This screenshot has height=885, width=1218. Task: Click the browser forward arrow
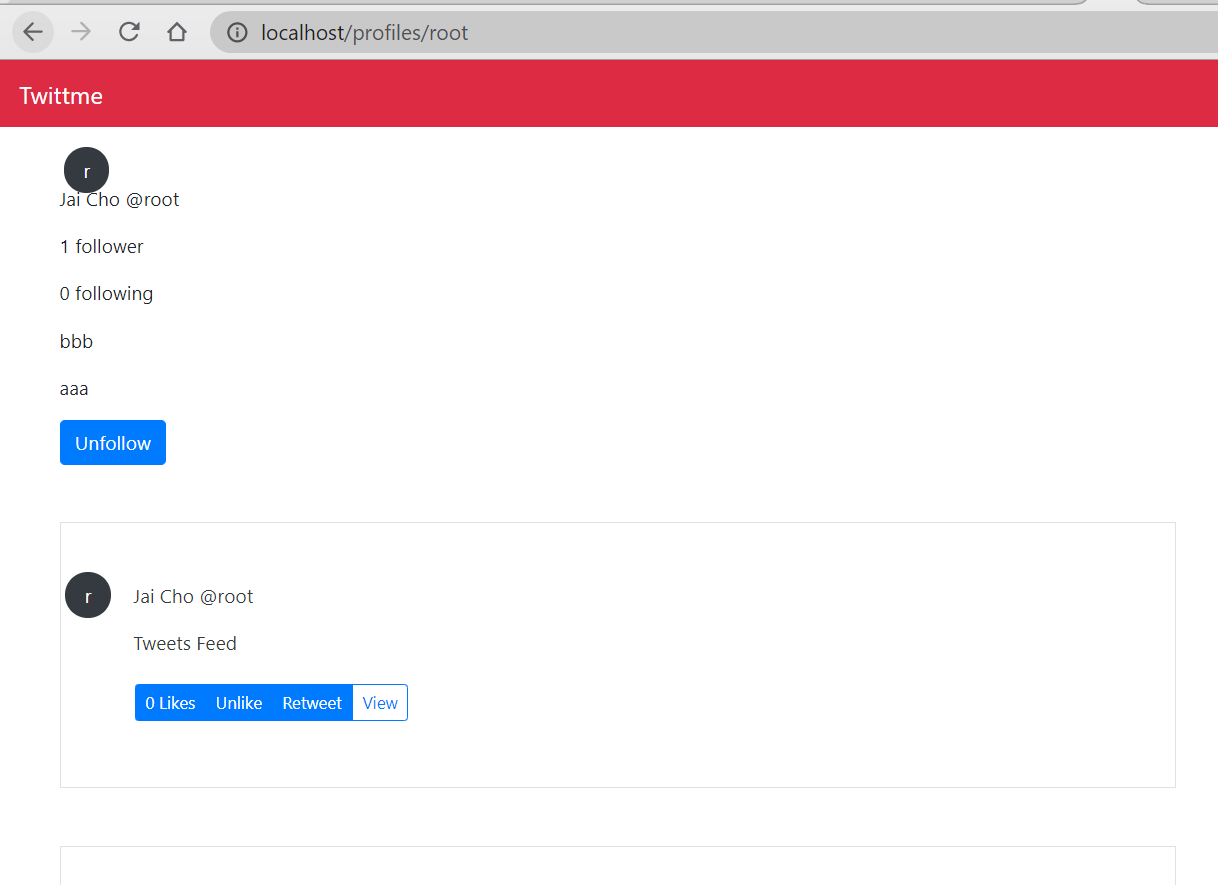pos(81,32)
